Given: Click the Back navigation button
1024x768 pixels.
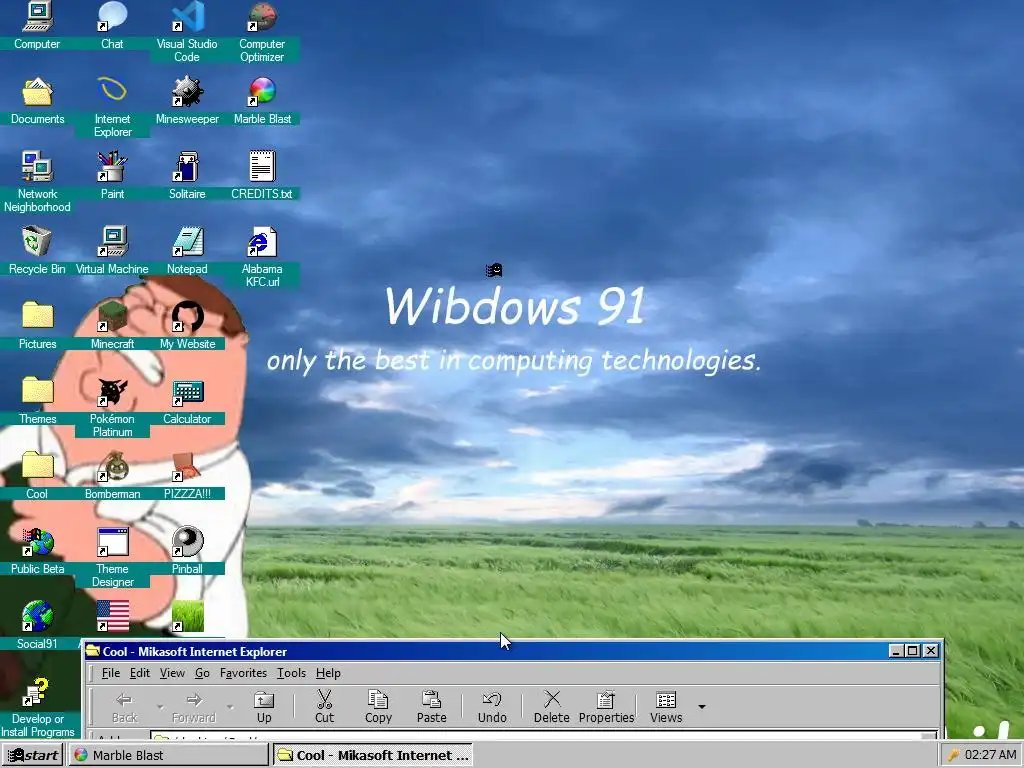Looking at the screenshot, I should point(124,707).
